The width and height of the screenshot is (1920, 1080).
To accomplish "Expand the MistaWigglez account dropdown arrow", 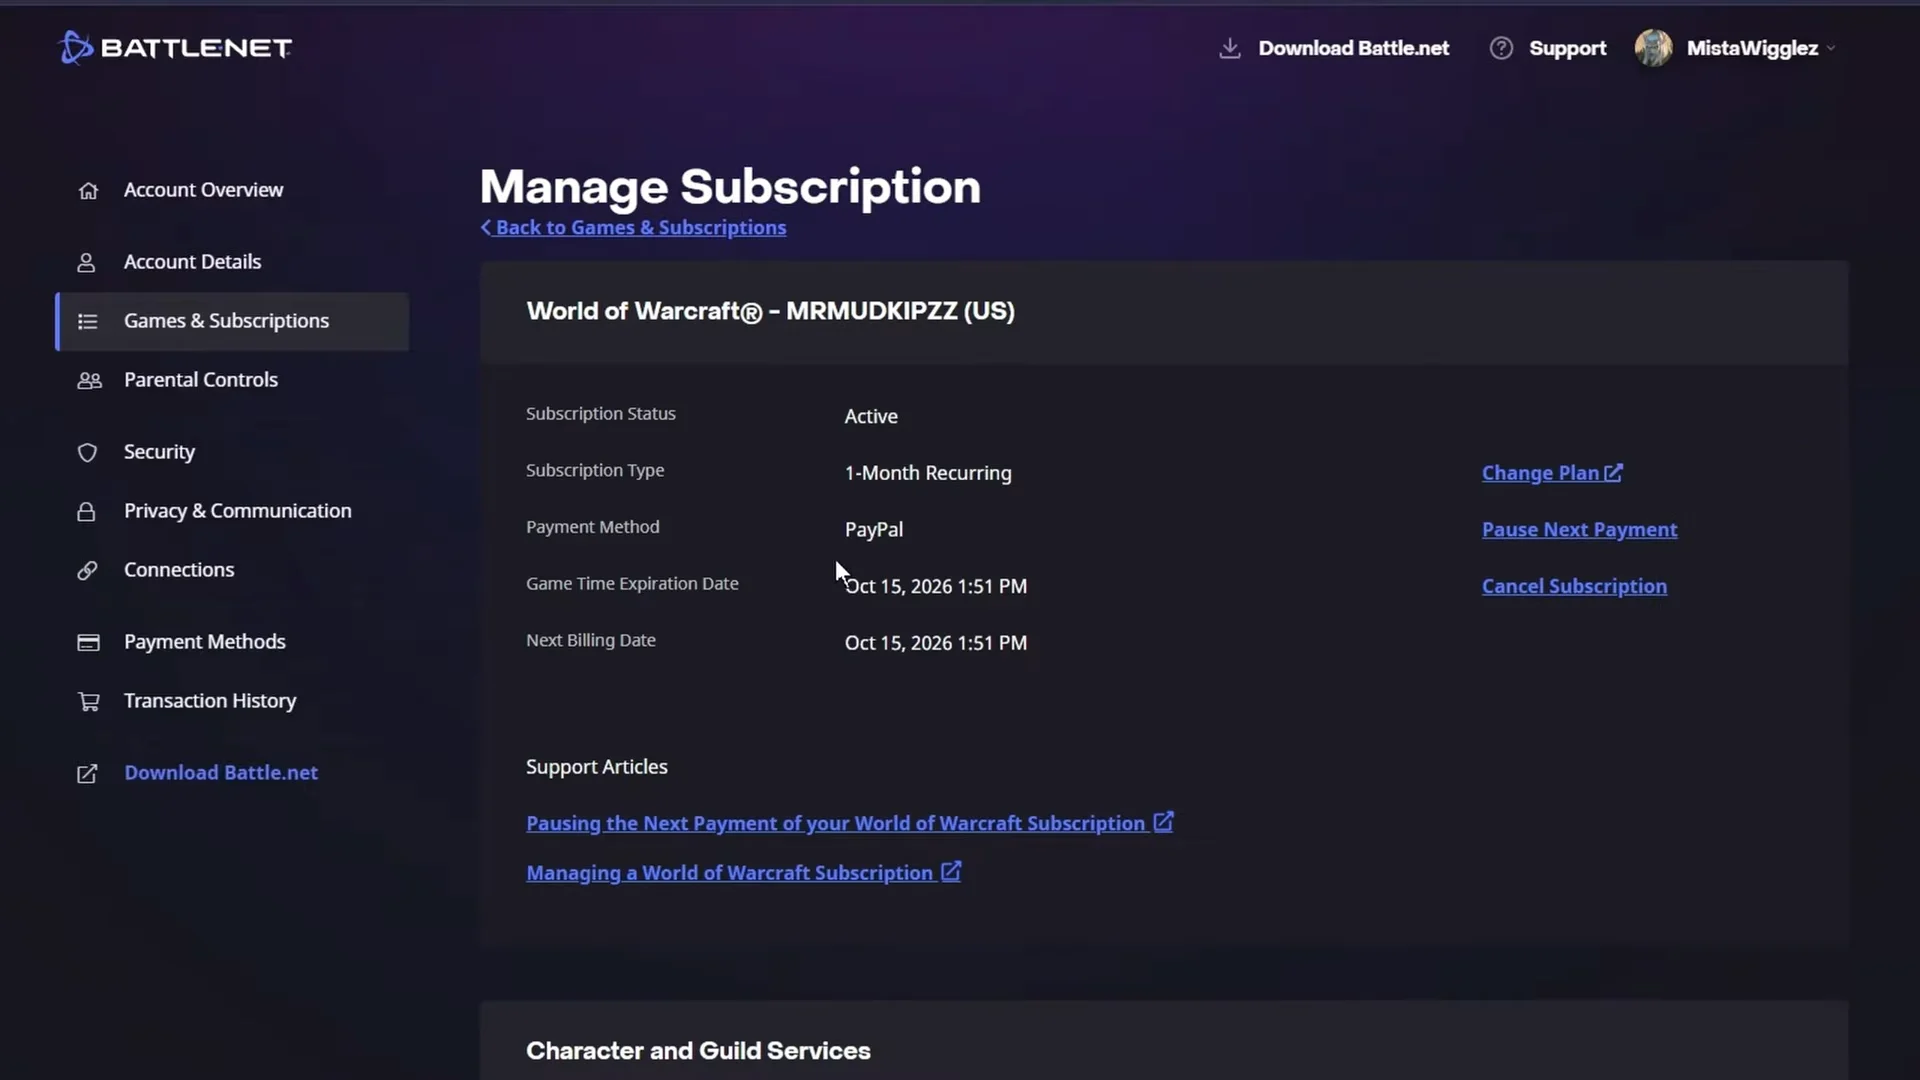I will [x=1831, y=48].
